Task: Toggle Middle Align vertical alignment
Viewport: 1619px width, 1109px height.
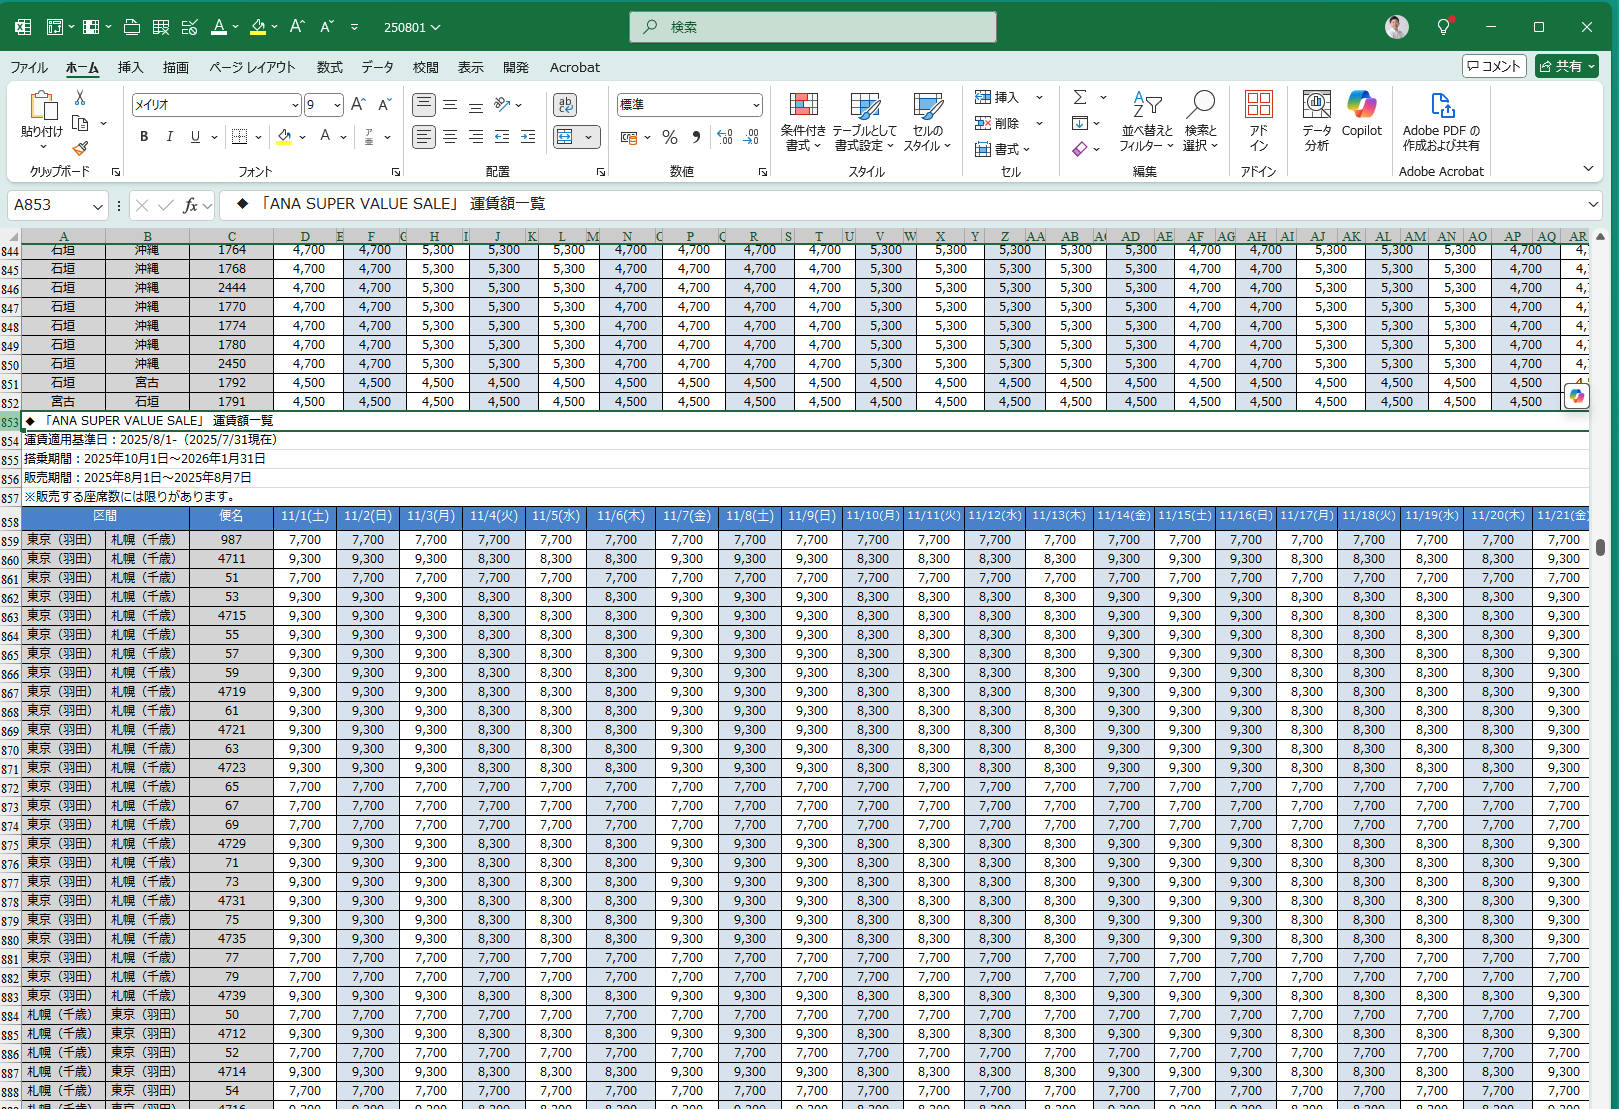Action: click(450, 104)
